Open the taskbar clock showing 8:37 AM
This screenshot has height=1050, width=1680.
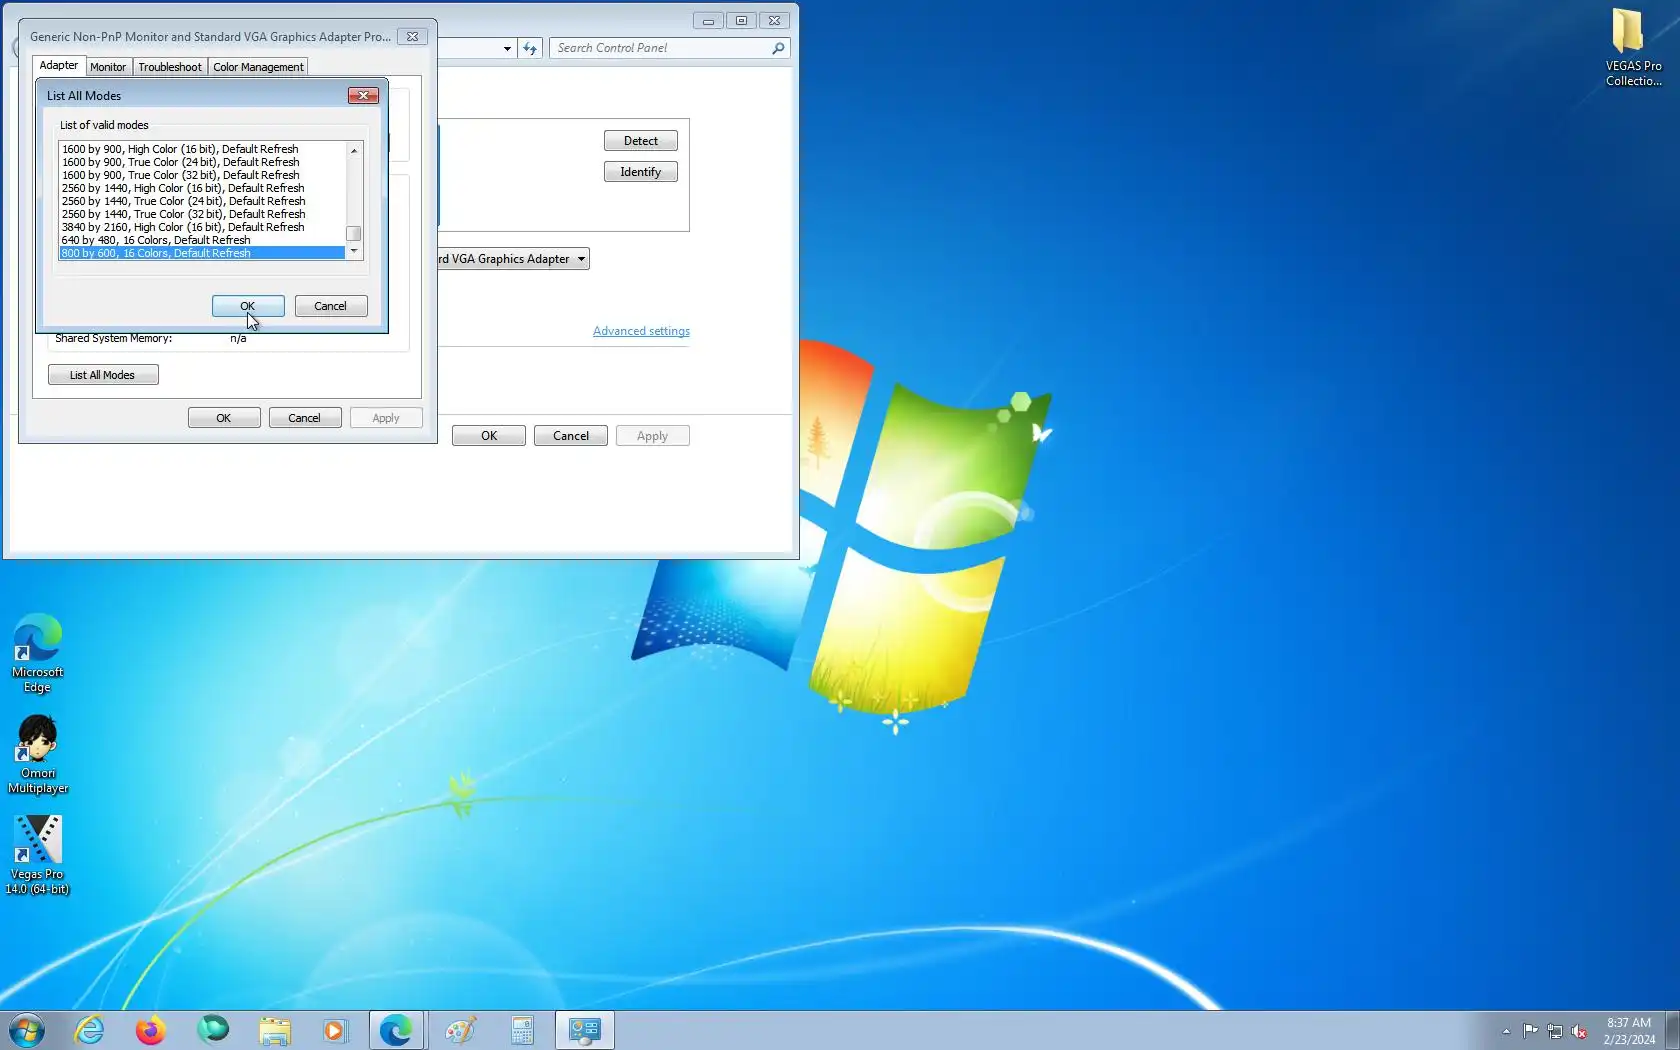[x=1629, y=1031]
